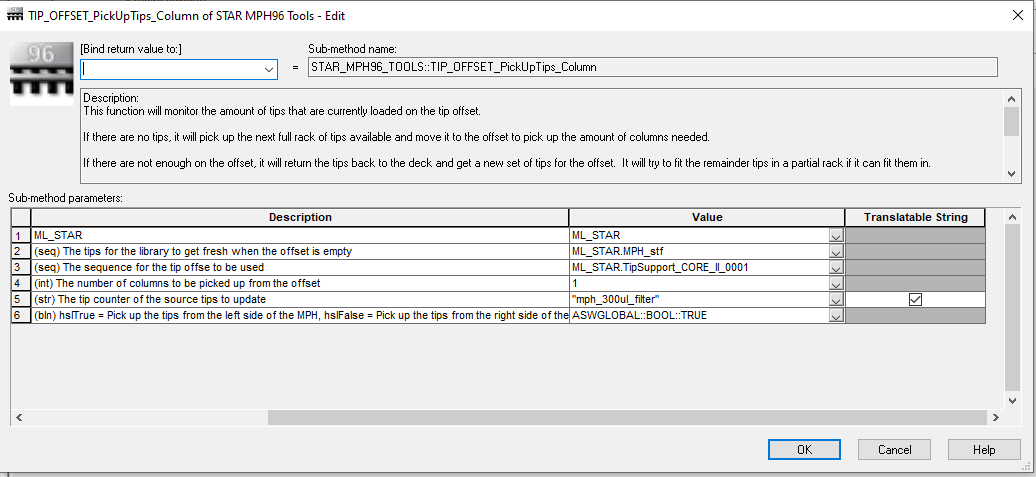This screenshot has width=1036, height=477.
Task: Open the ML_STAR.MPH_stf value dropdown
Action: (x=836, y=251)
